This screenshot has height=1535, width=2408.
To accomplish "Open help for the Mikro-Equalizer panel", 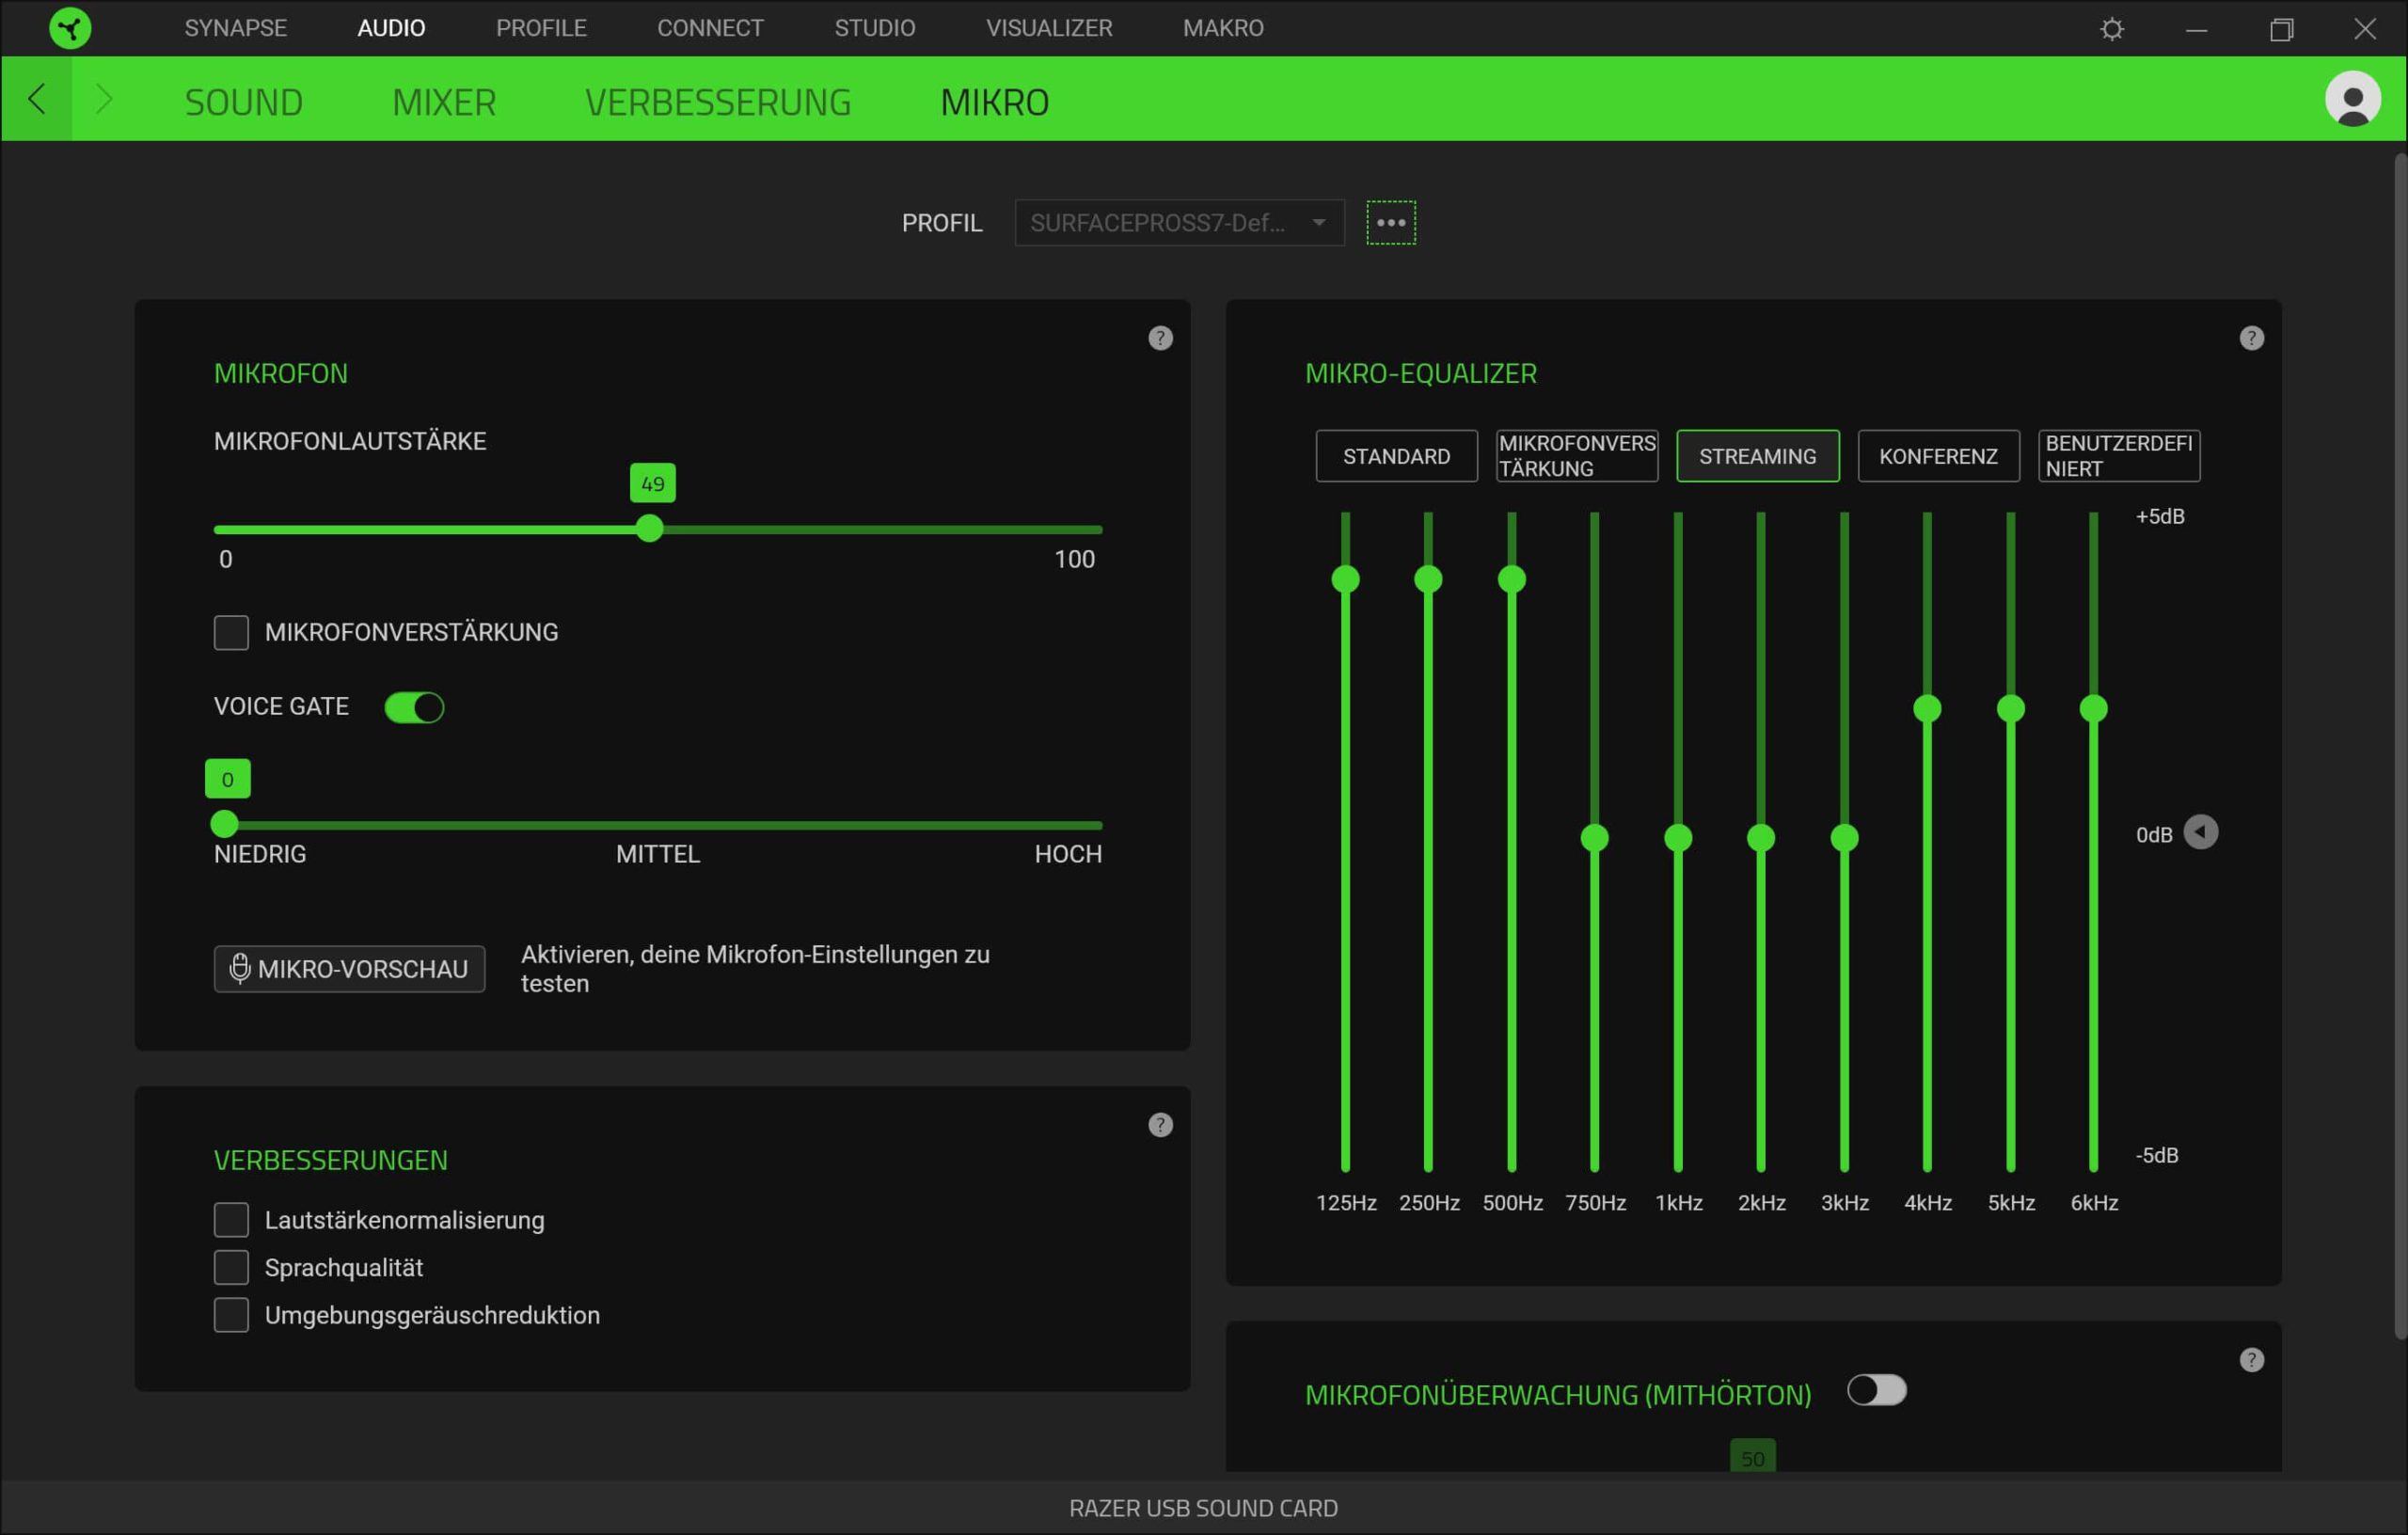I will coord(2251,338).
